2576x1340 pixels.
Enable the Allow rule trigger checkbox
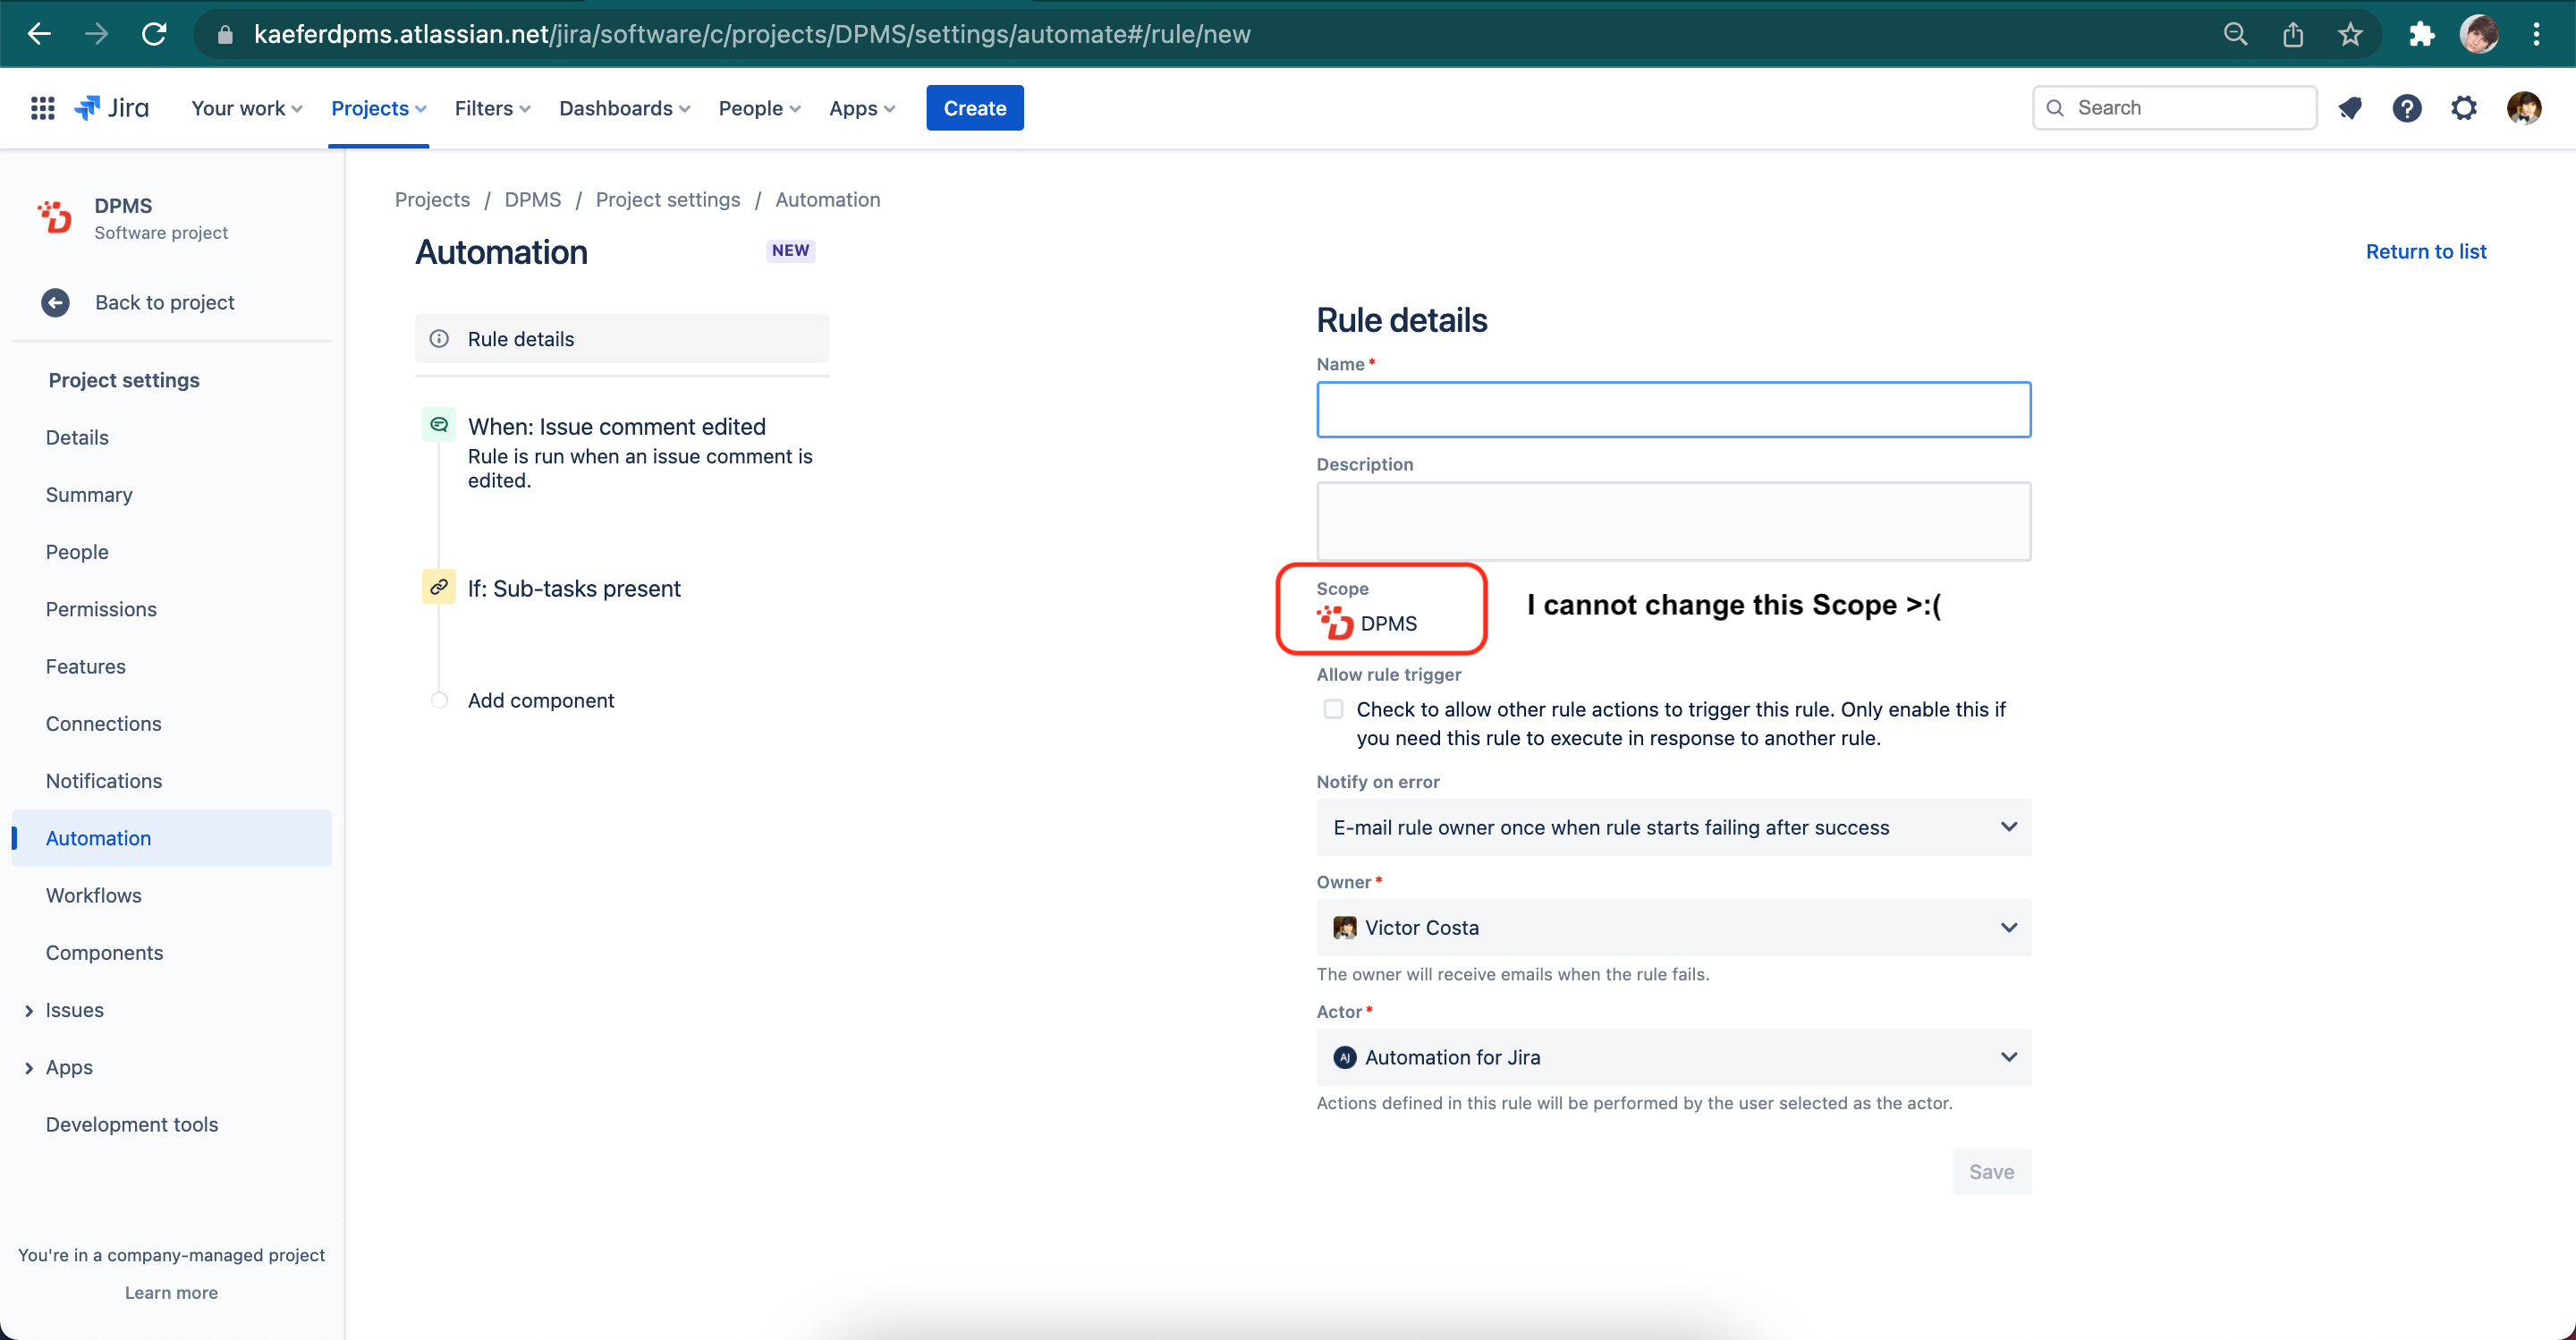coord(1333,709)
